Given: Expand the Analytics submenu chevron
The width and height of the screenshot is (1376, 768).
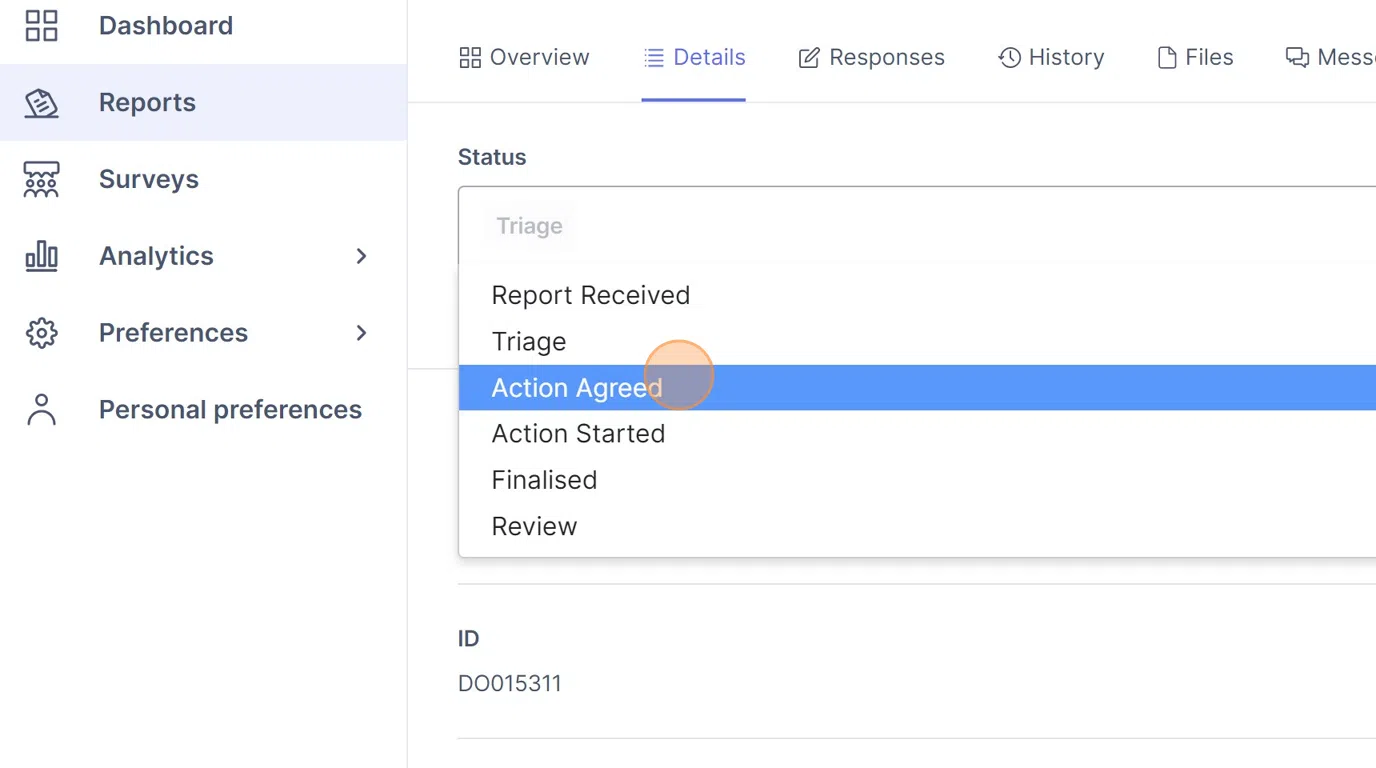Looking at the screenshot, I should click(x=362, y=256).
